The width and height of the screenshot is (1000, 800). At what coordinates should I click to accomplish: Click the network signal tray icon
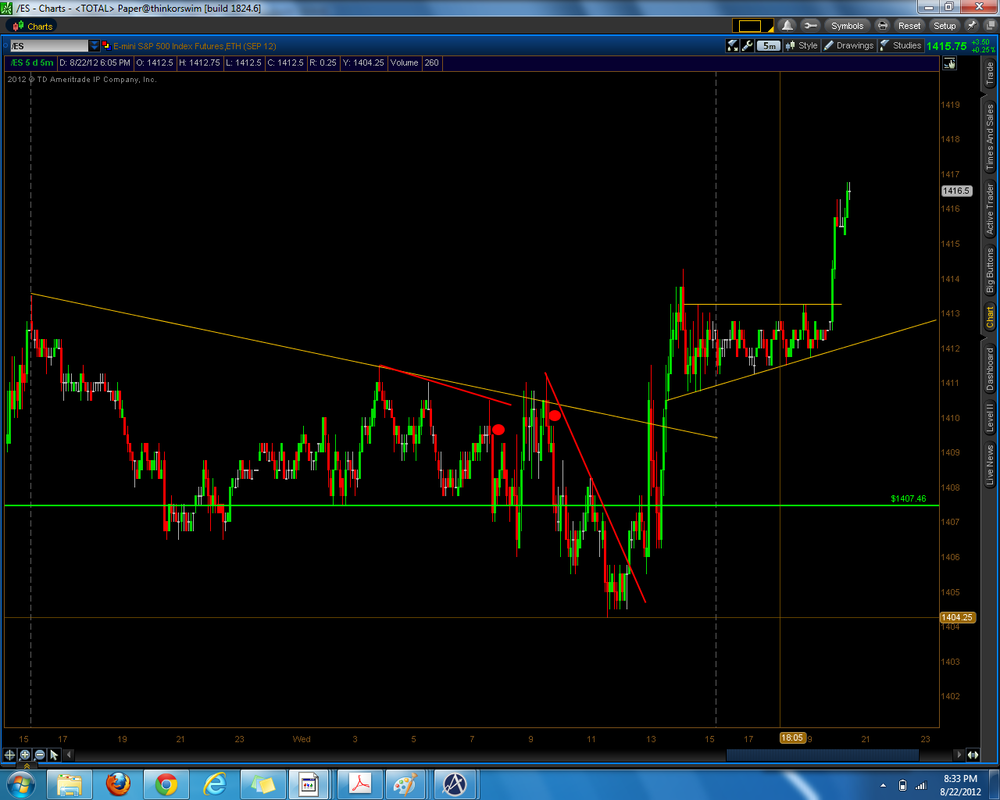[920, 785]
